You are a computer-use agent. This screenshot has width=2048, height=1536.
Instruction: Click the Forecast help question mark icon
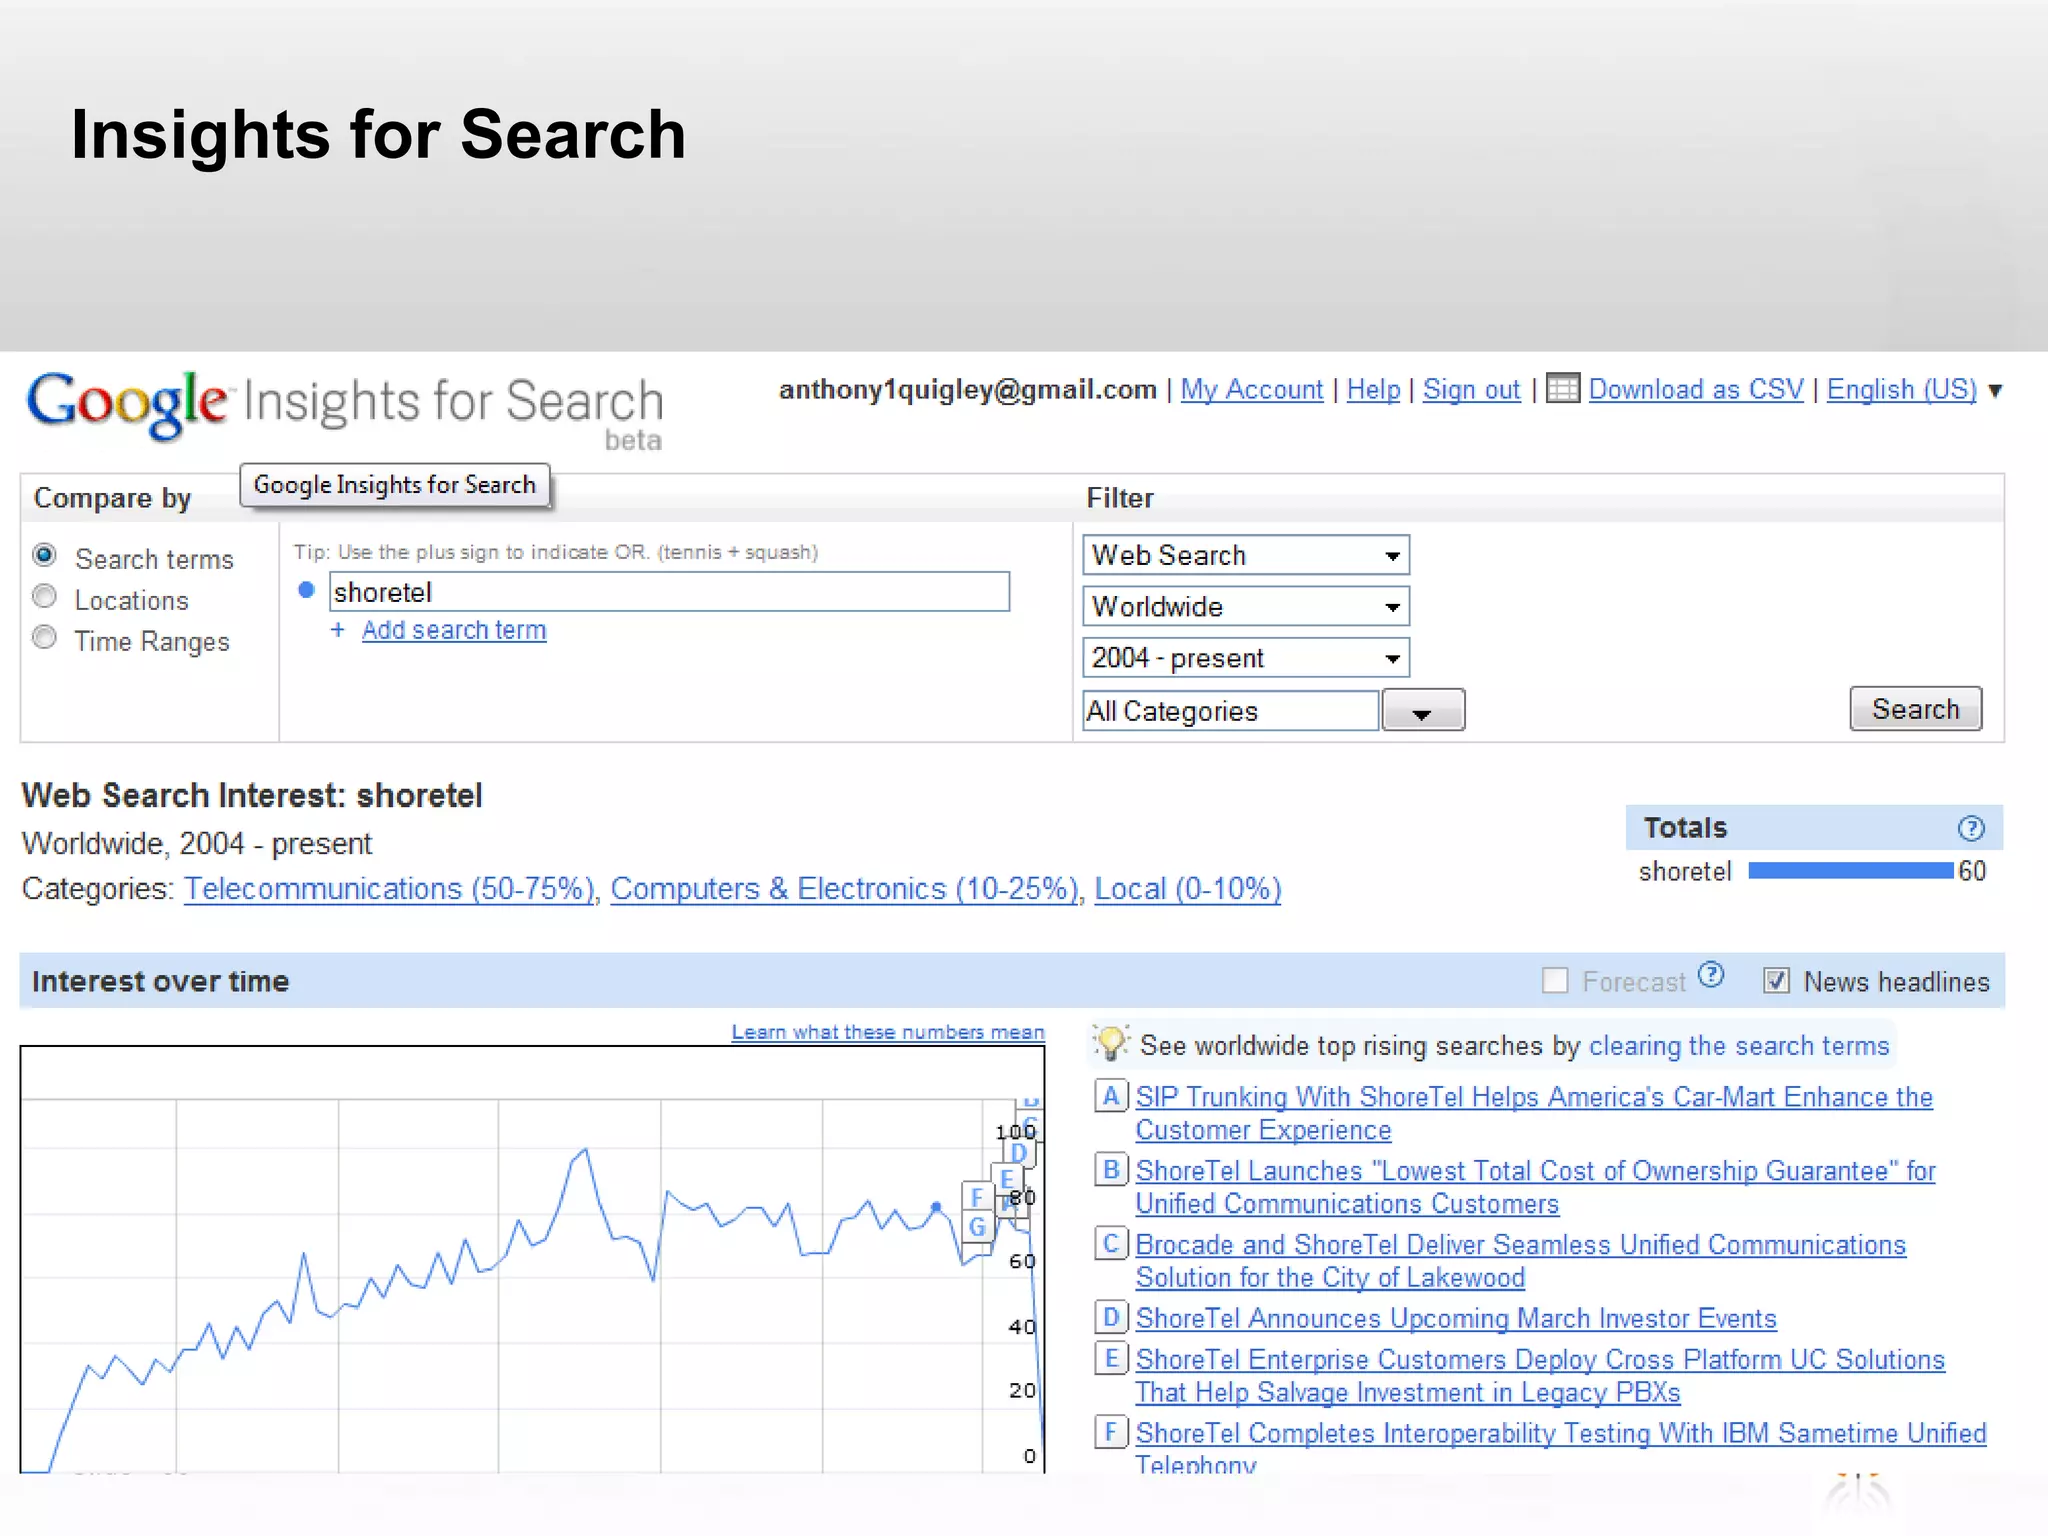1711,975
